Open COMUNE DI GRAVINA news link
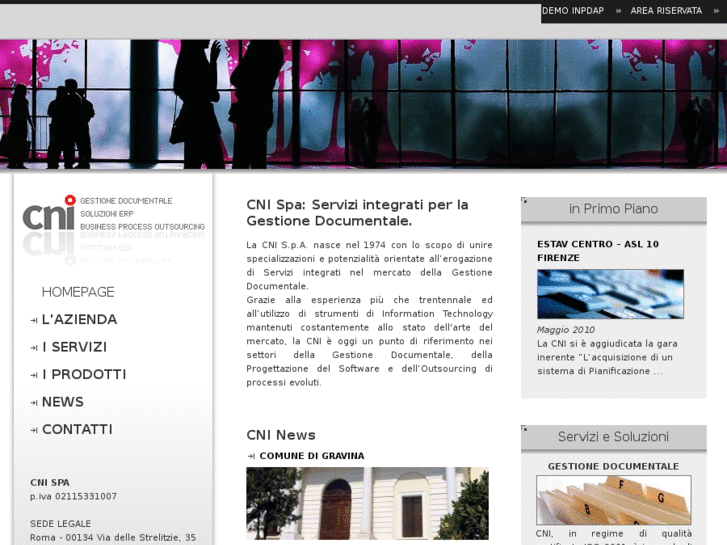Viewport: 727px width, 545px height. pos(312,456)
